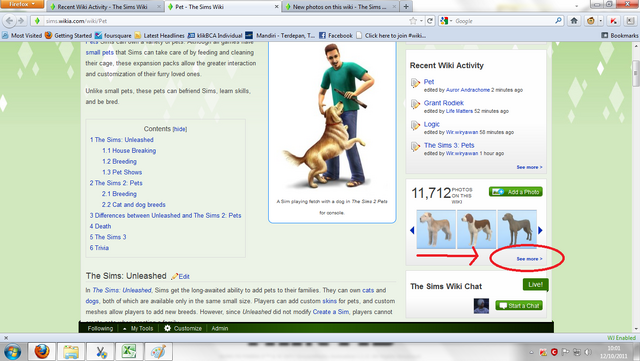The image size is (640, 361).
Task: Click the Windows Start orb
Action: 12,352
